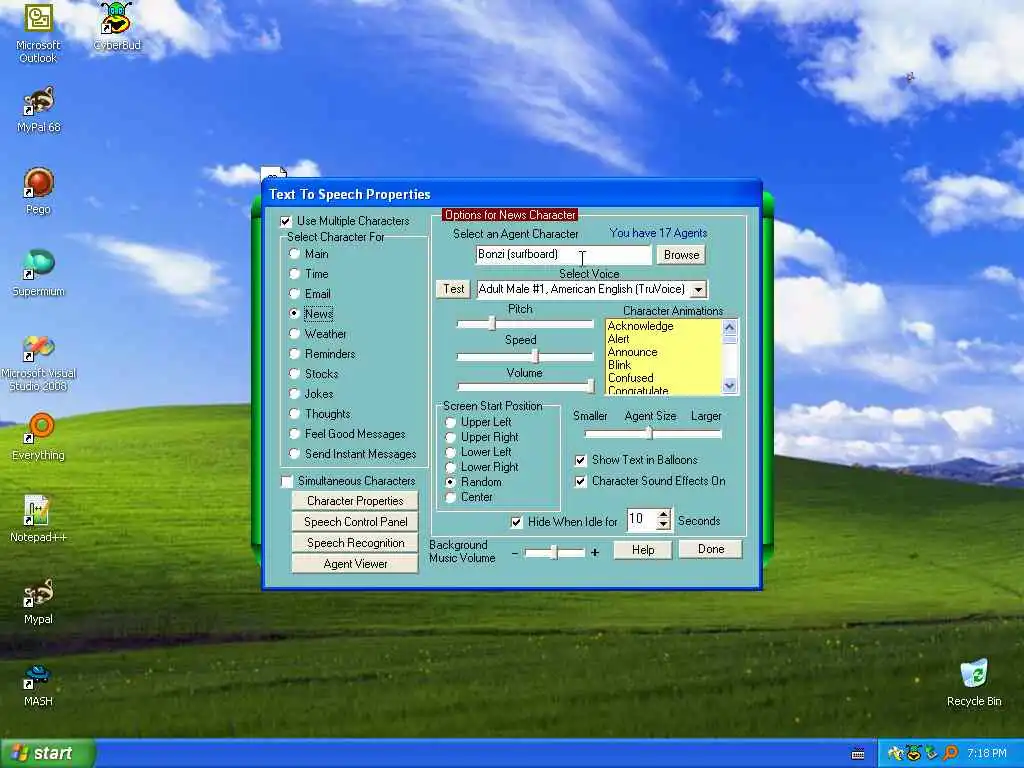Click the first banana-like tray icon

pyautogui.click(x=896, y=754)
